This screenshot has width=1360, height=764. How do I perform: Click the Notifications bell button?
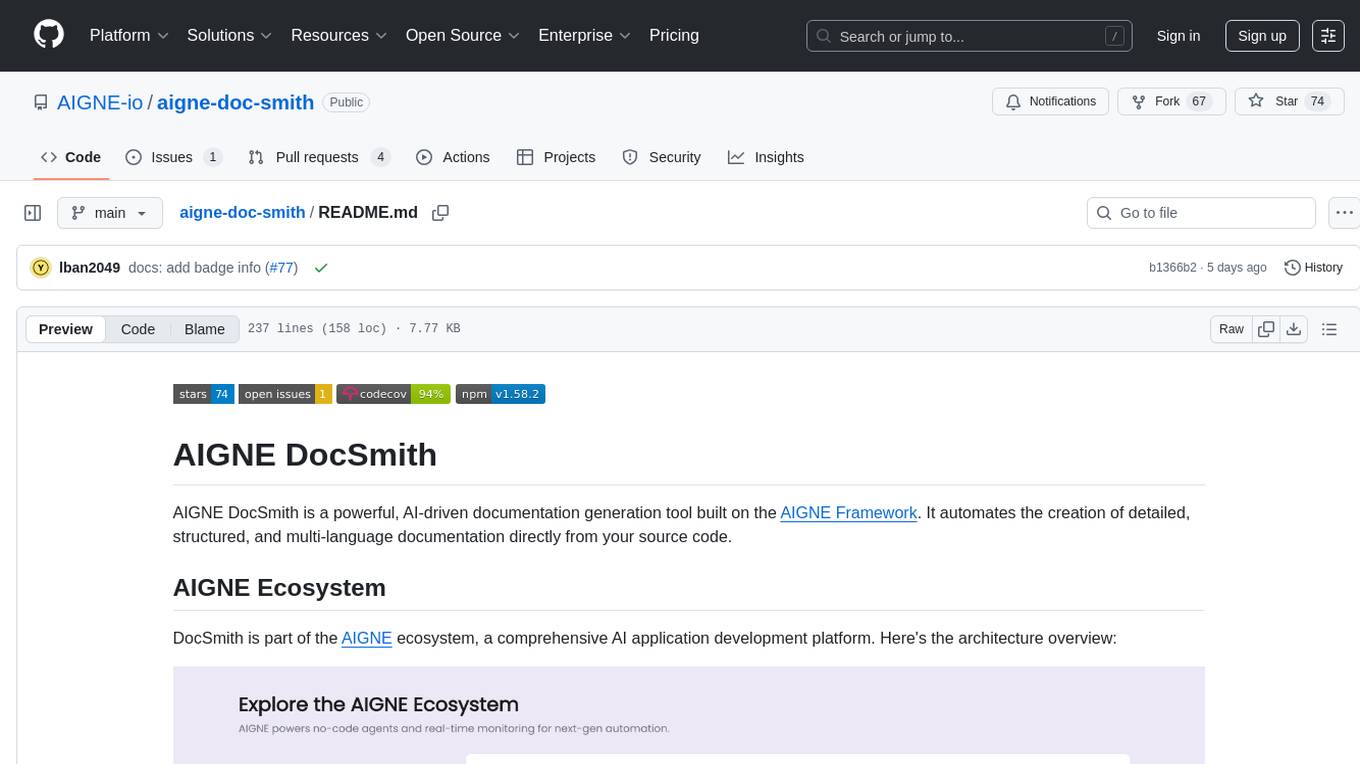(x=1051, y=101)
